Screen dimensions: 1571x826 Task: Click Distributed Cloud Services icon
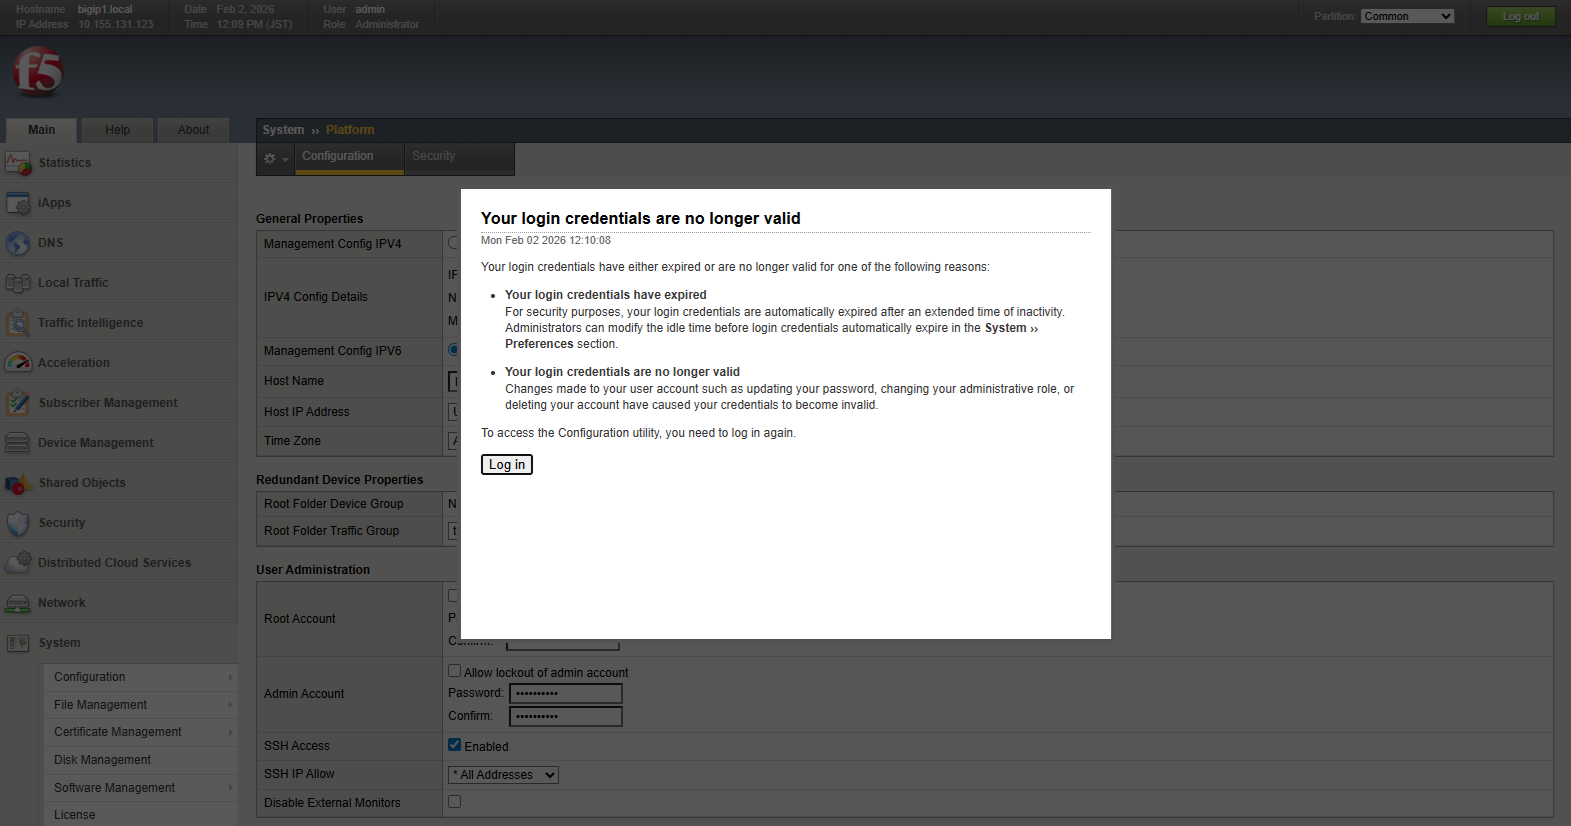point(18,563)
